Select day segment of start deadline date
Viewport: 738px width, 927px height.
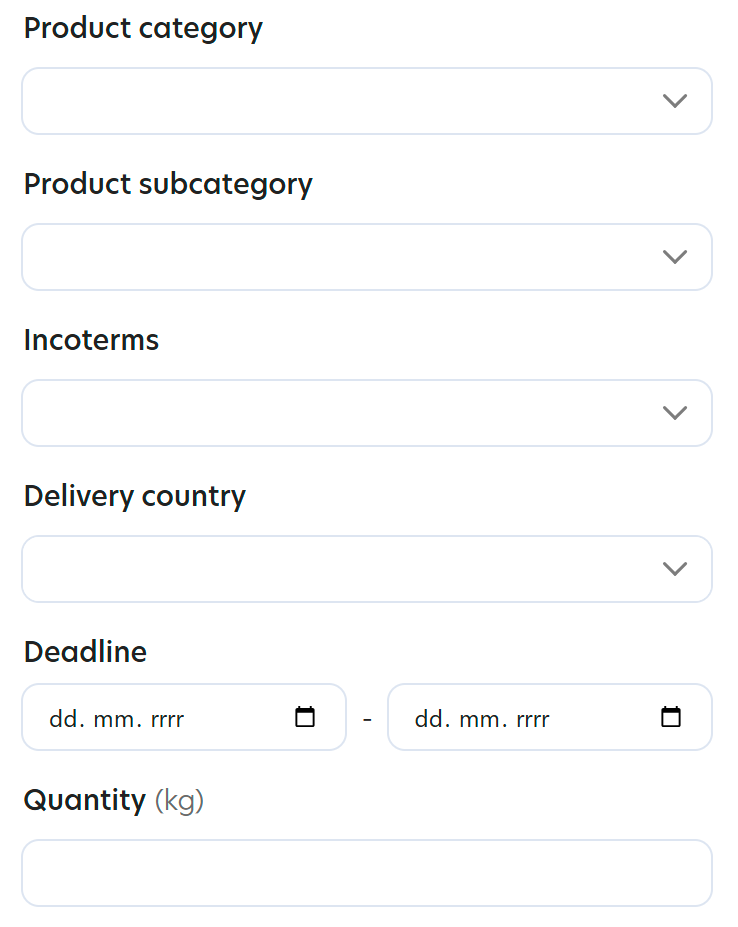[63, 719]
